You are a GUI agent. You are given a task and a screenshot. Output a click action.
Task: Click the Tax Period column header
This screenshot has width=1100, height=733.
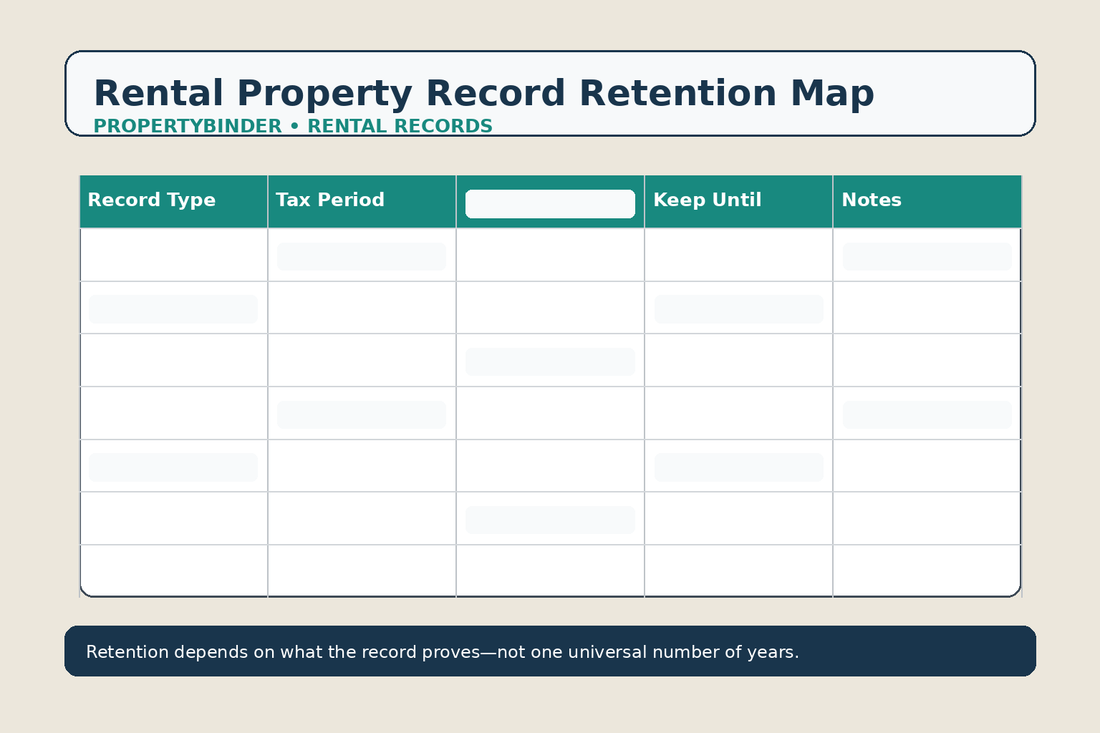[x=362, y=201]
